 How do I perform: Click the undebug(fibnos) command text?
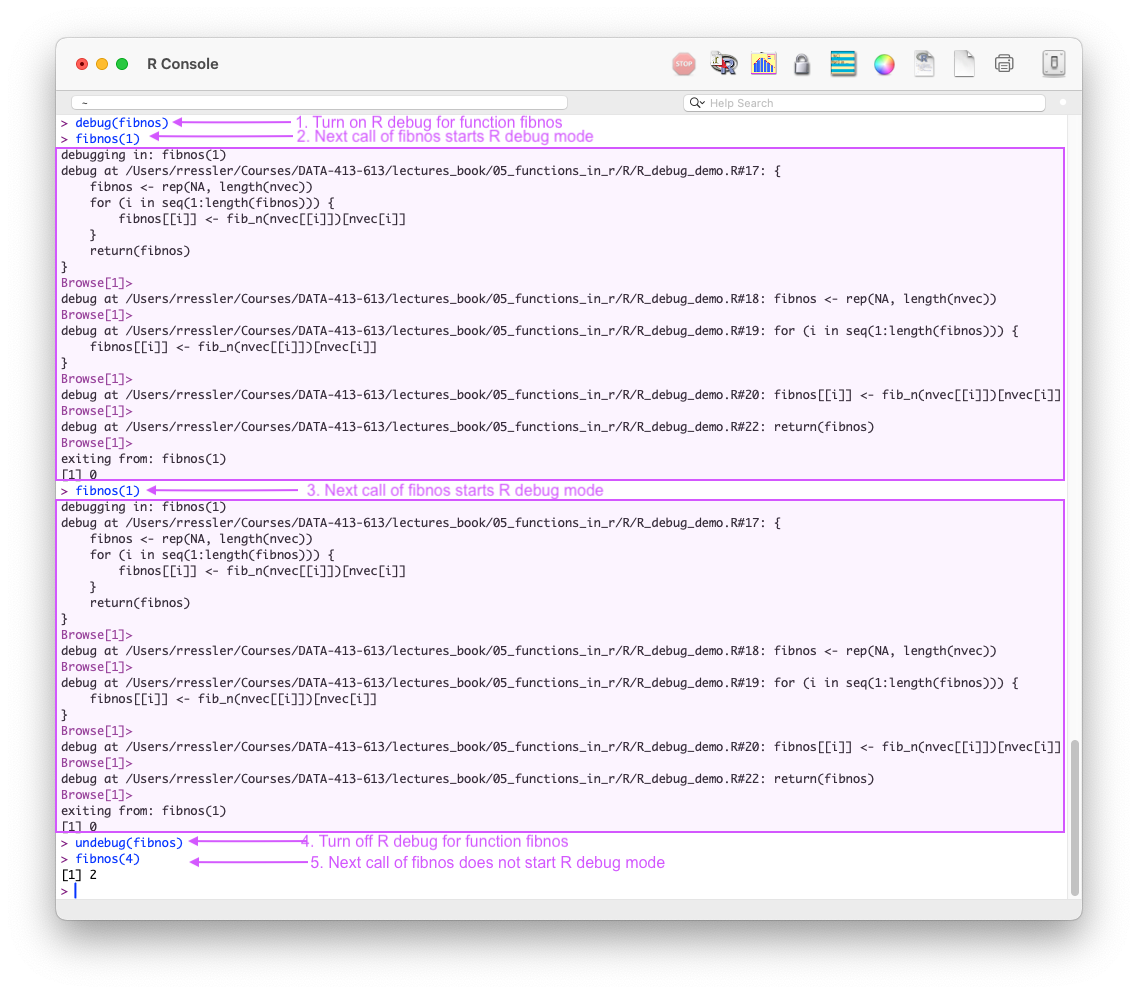(x=131, y=842)
